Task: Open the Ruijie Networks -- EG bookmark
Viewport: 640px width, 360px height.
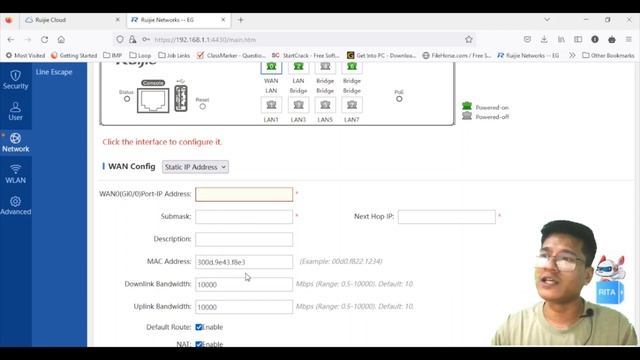Action: (x=528, y=55)
